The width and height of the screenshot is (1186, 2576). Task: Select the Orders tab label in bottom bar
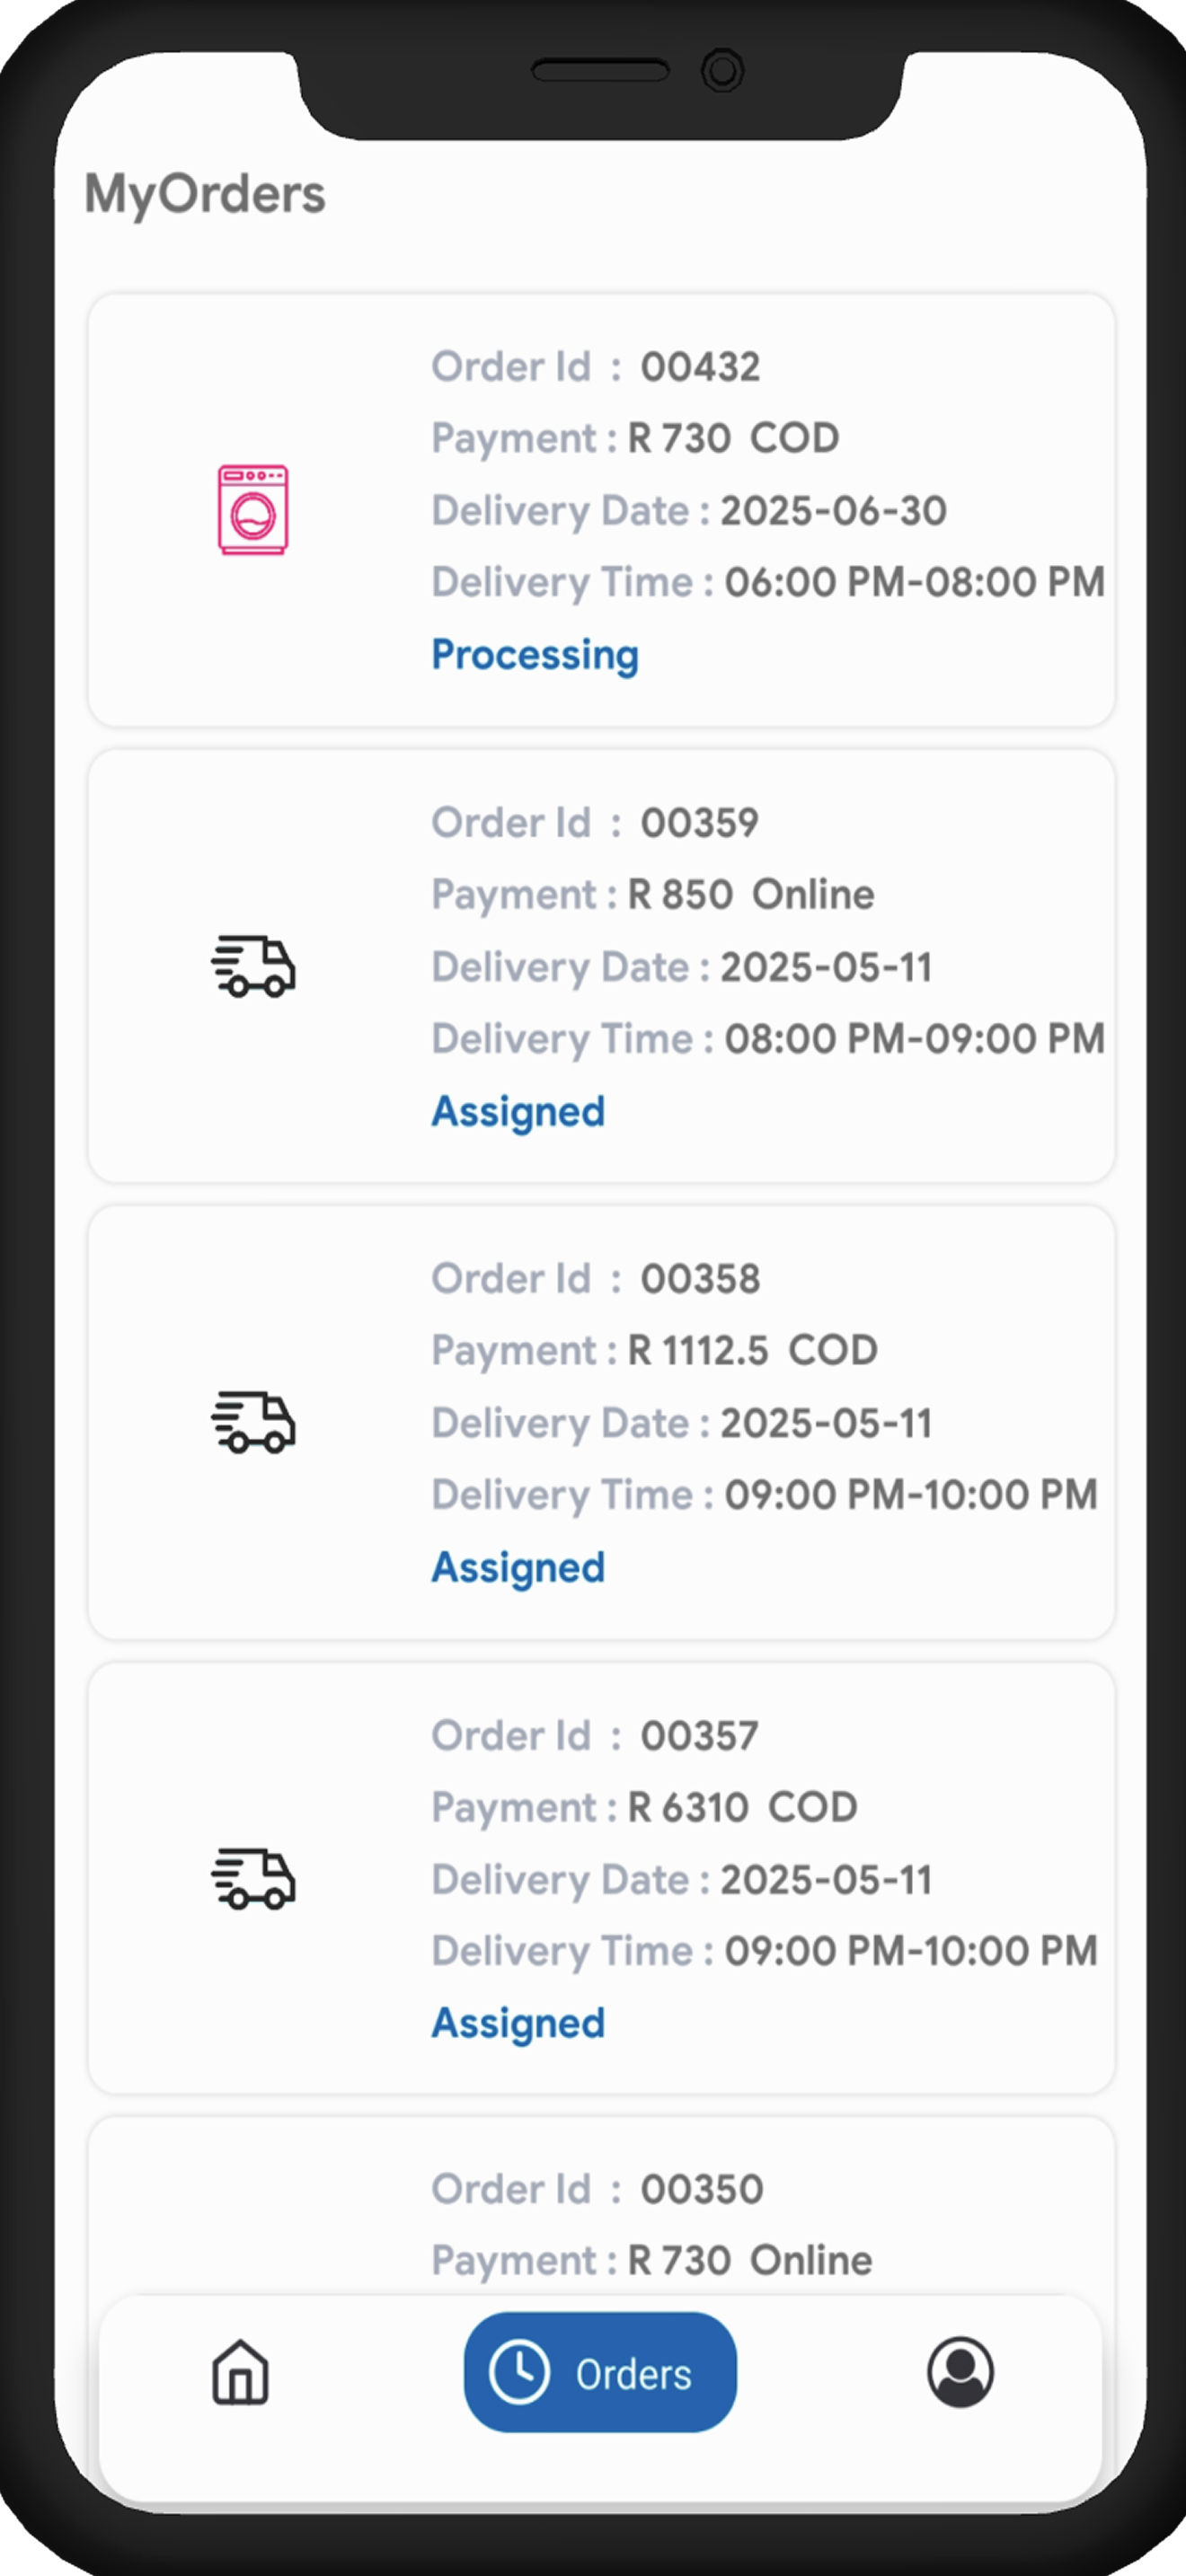tap(633, 2374)
